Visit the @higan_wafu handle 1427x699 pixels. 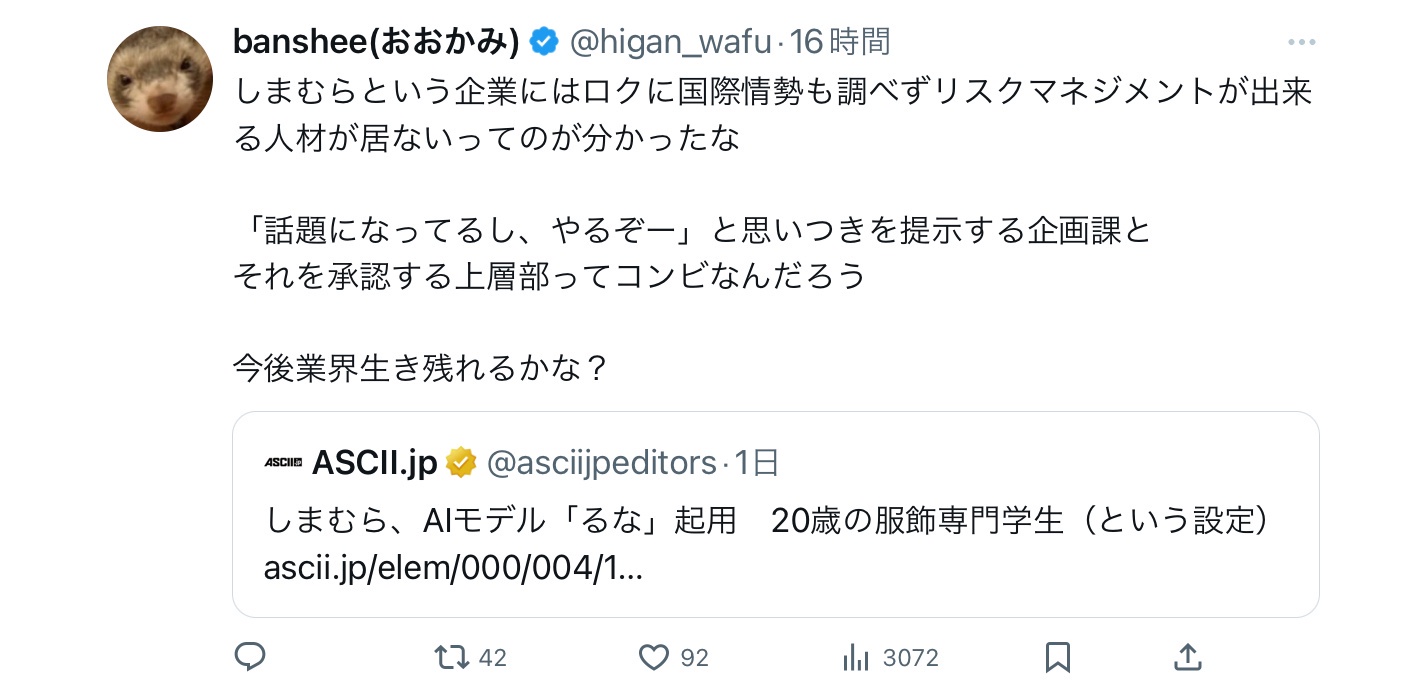670,42
